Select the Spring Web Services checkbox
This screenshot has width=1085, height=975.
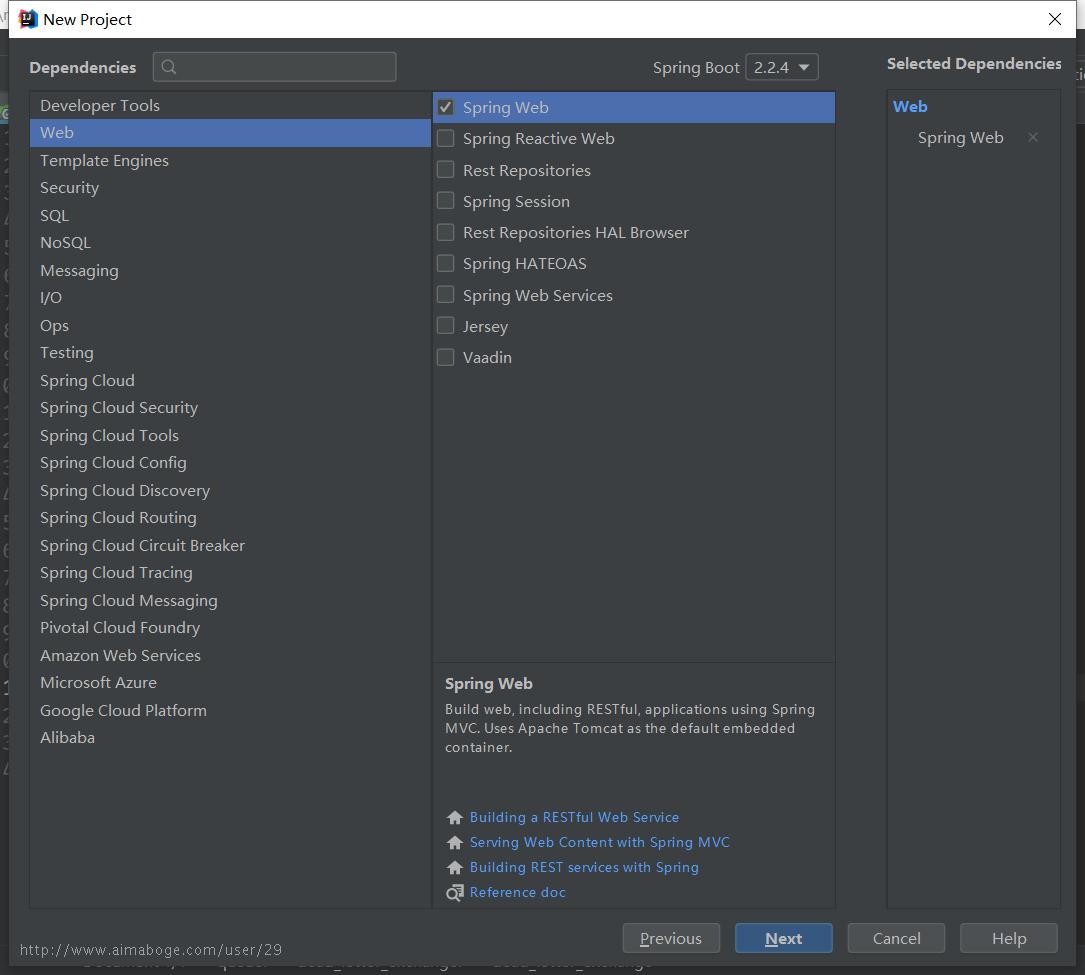446,295
